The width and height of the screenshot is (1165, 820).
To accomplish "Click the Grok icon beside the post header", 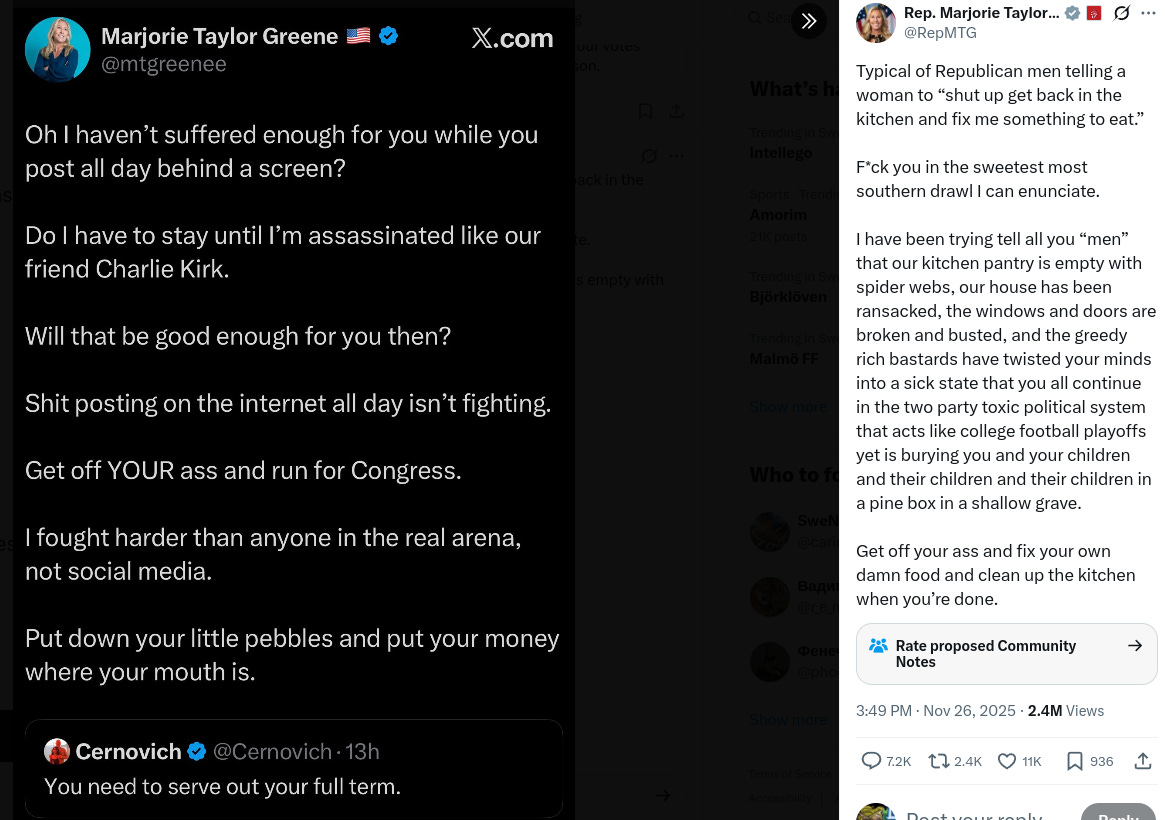I will coord(1122,13).
